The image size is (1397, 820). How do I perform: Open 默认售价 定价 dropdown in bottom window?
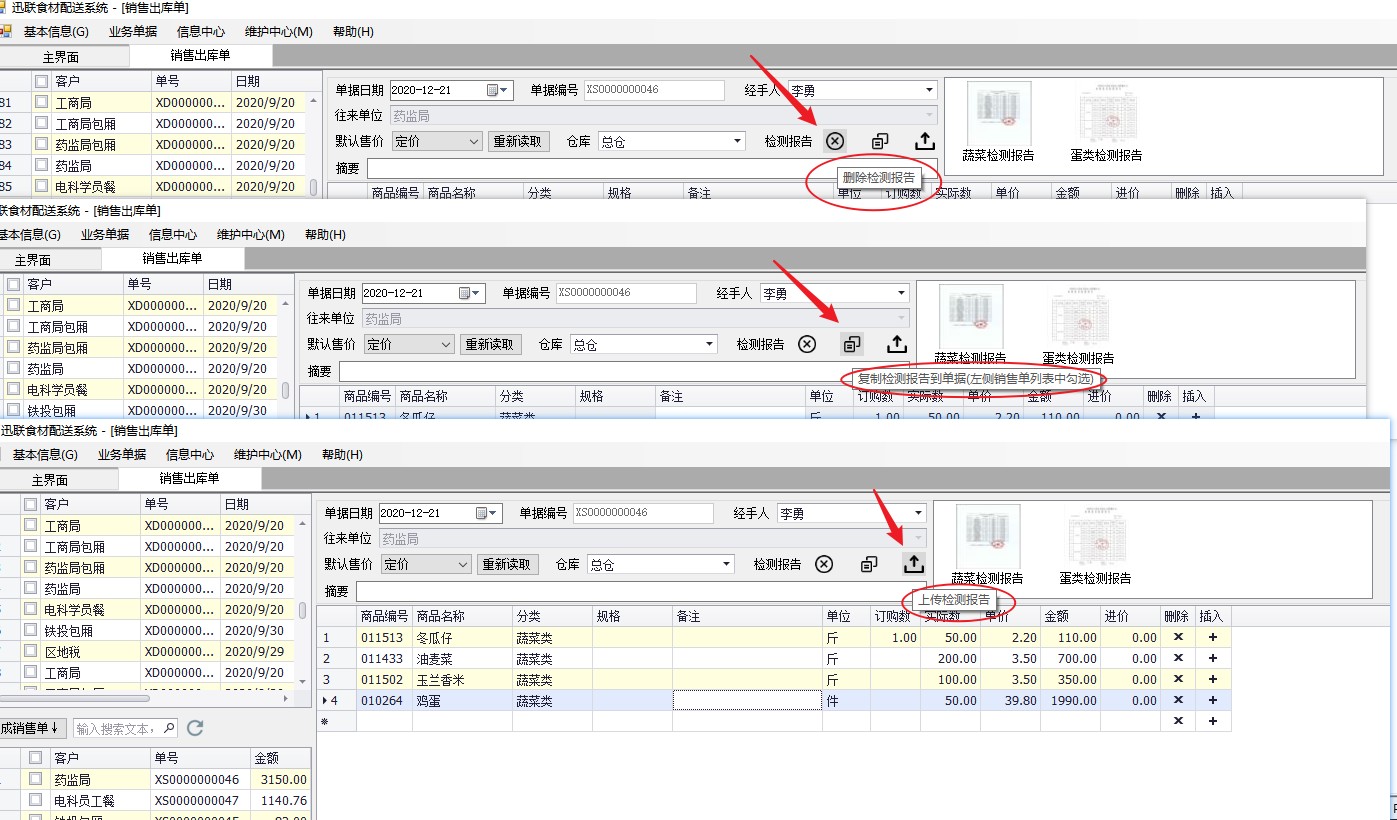pos(463,564)
